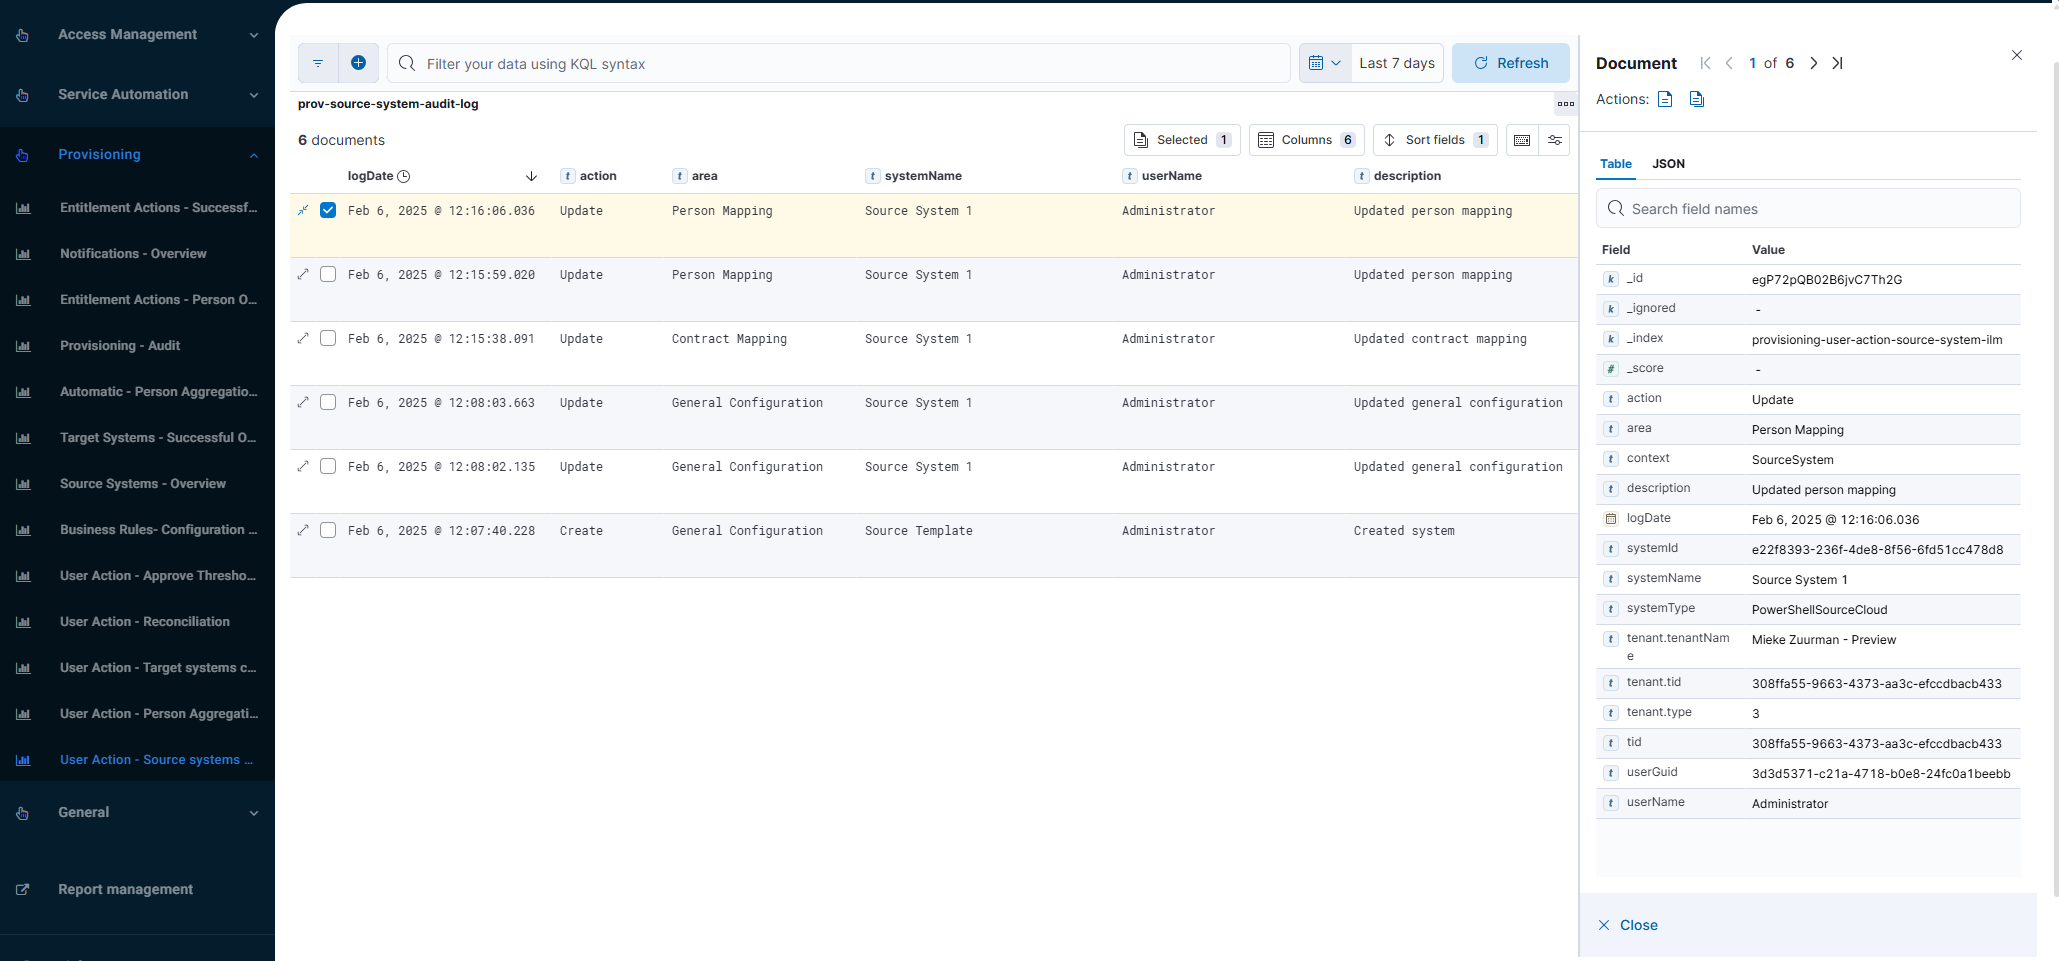
Task: Click the first Actions document icon
Action: click(1665, 99)
